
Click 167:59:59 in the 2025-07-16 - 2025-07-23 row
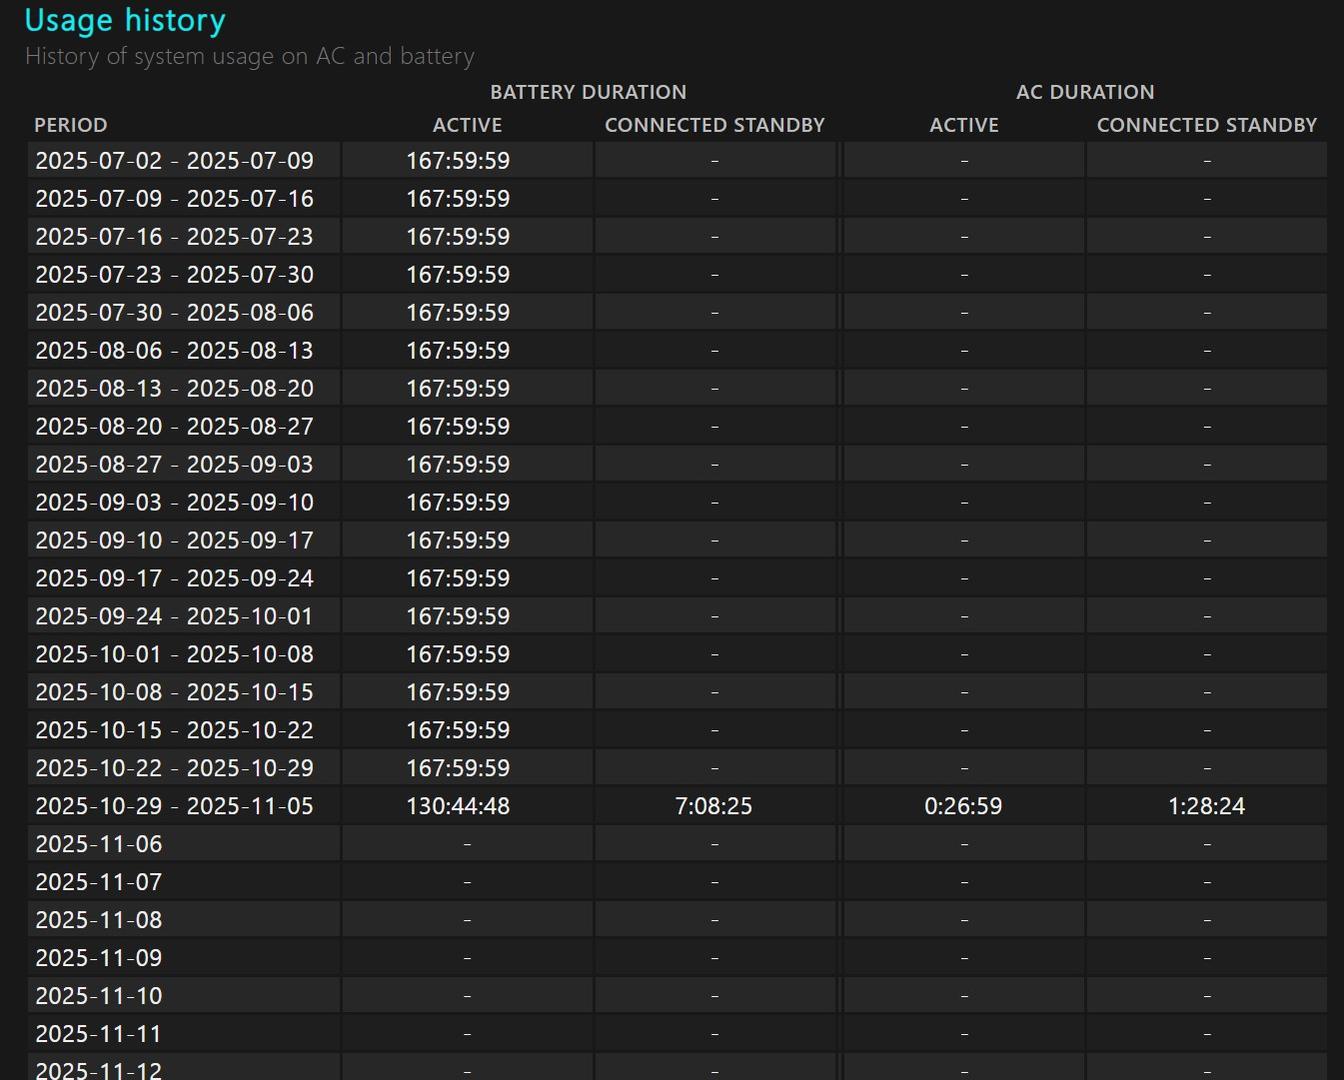point(458,237)
